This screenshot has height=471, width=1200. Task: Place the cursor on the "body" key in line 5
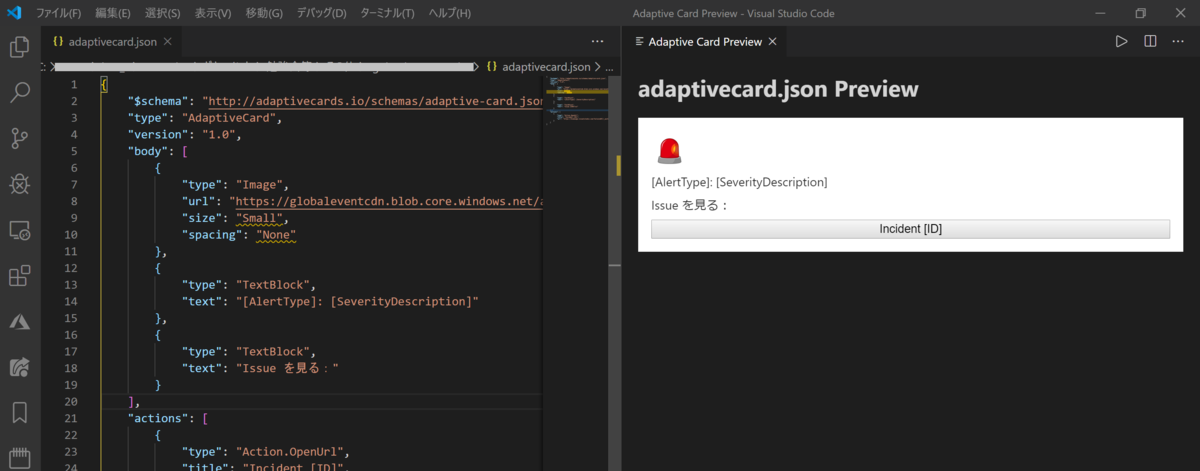[x=148, y=151]
